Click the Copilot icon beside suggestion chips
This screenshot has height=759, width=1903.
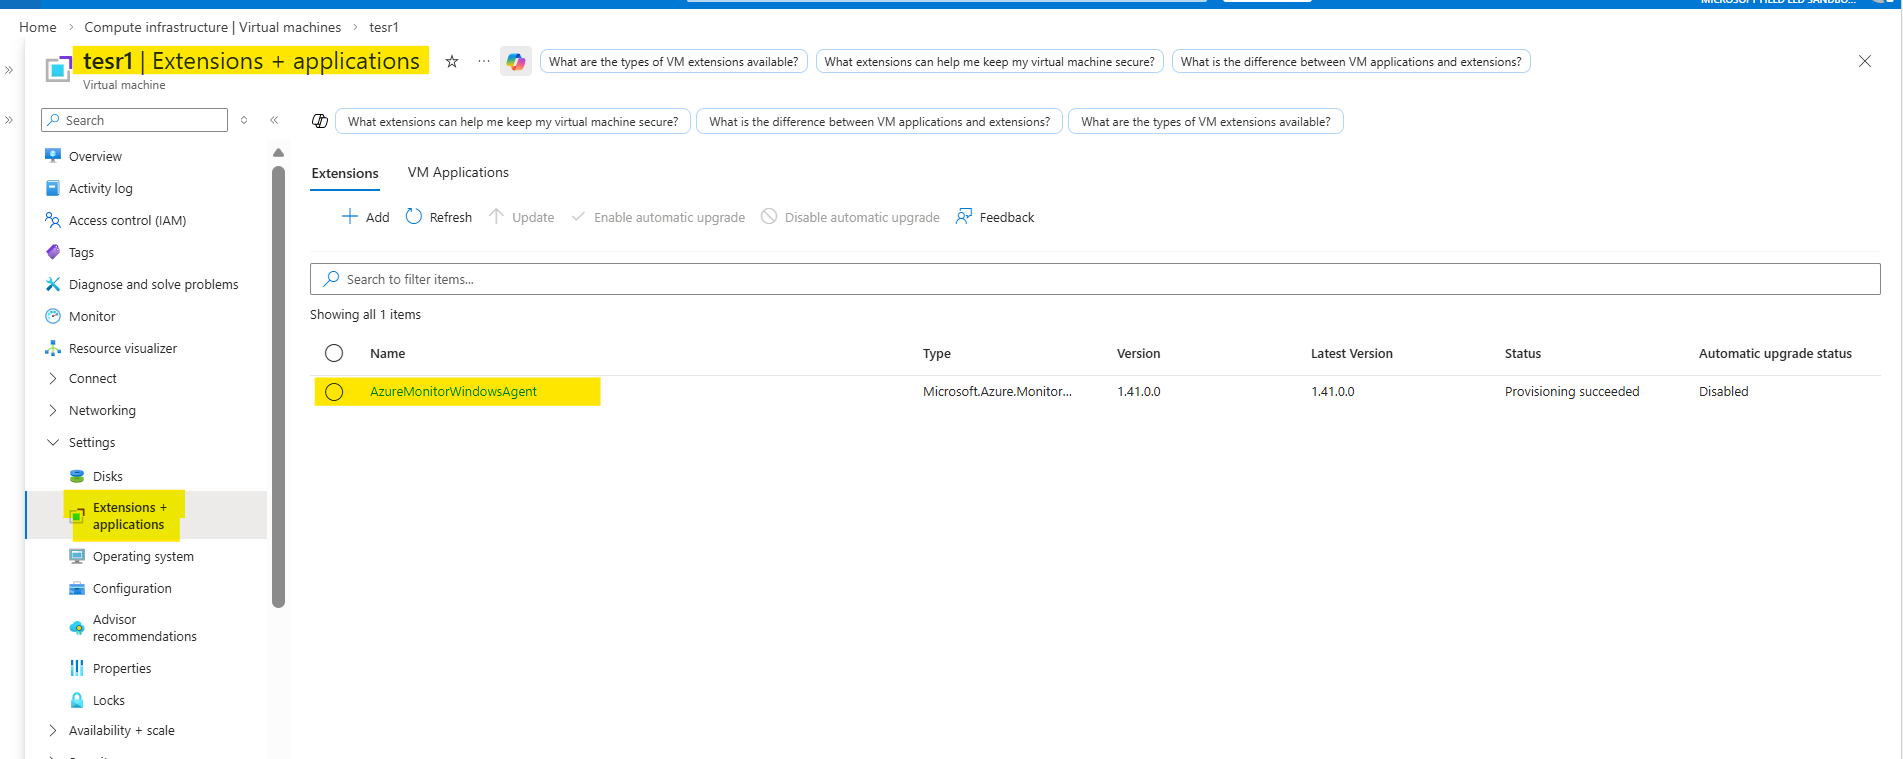point(320,121)
